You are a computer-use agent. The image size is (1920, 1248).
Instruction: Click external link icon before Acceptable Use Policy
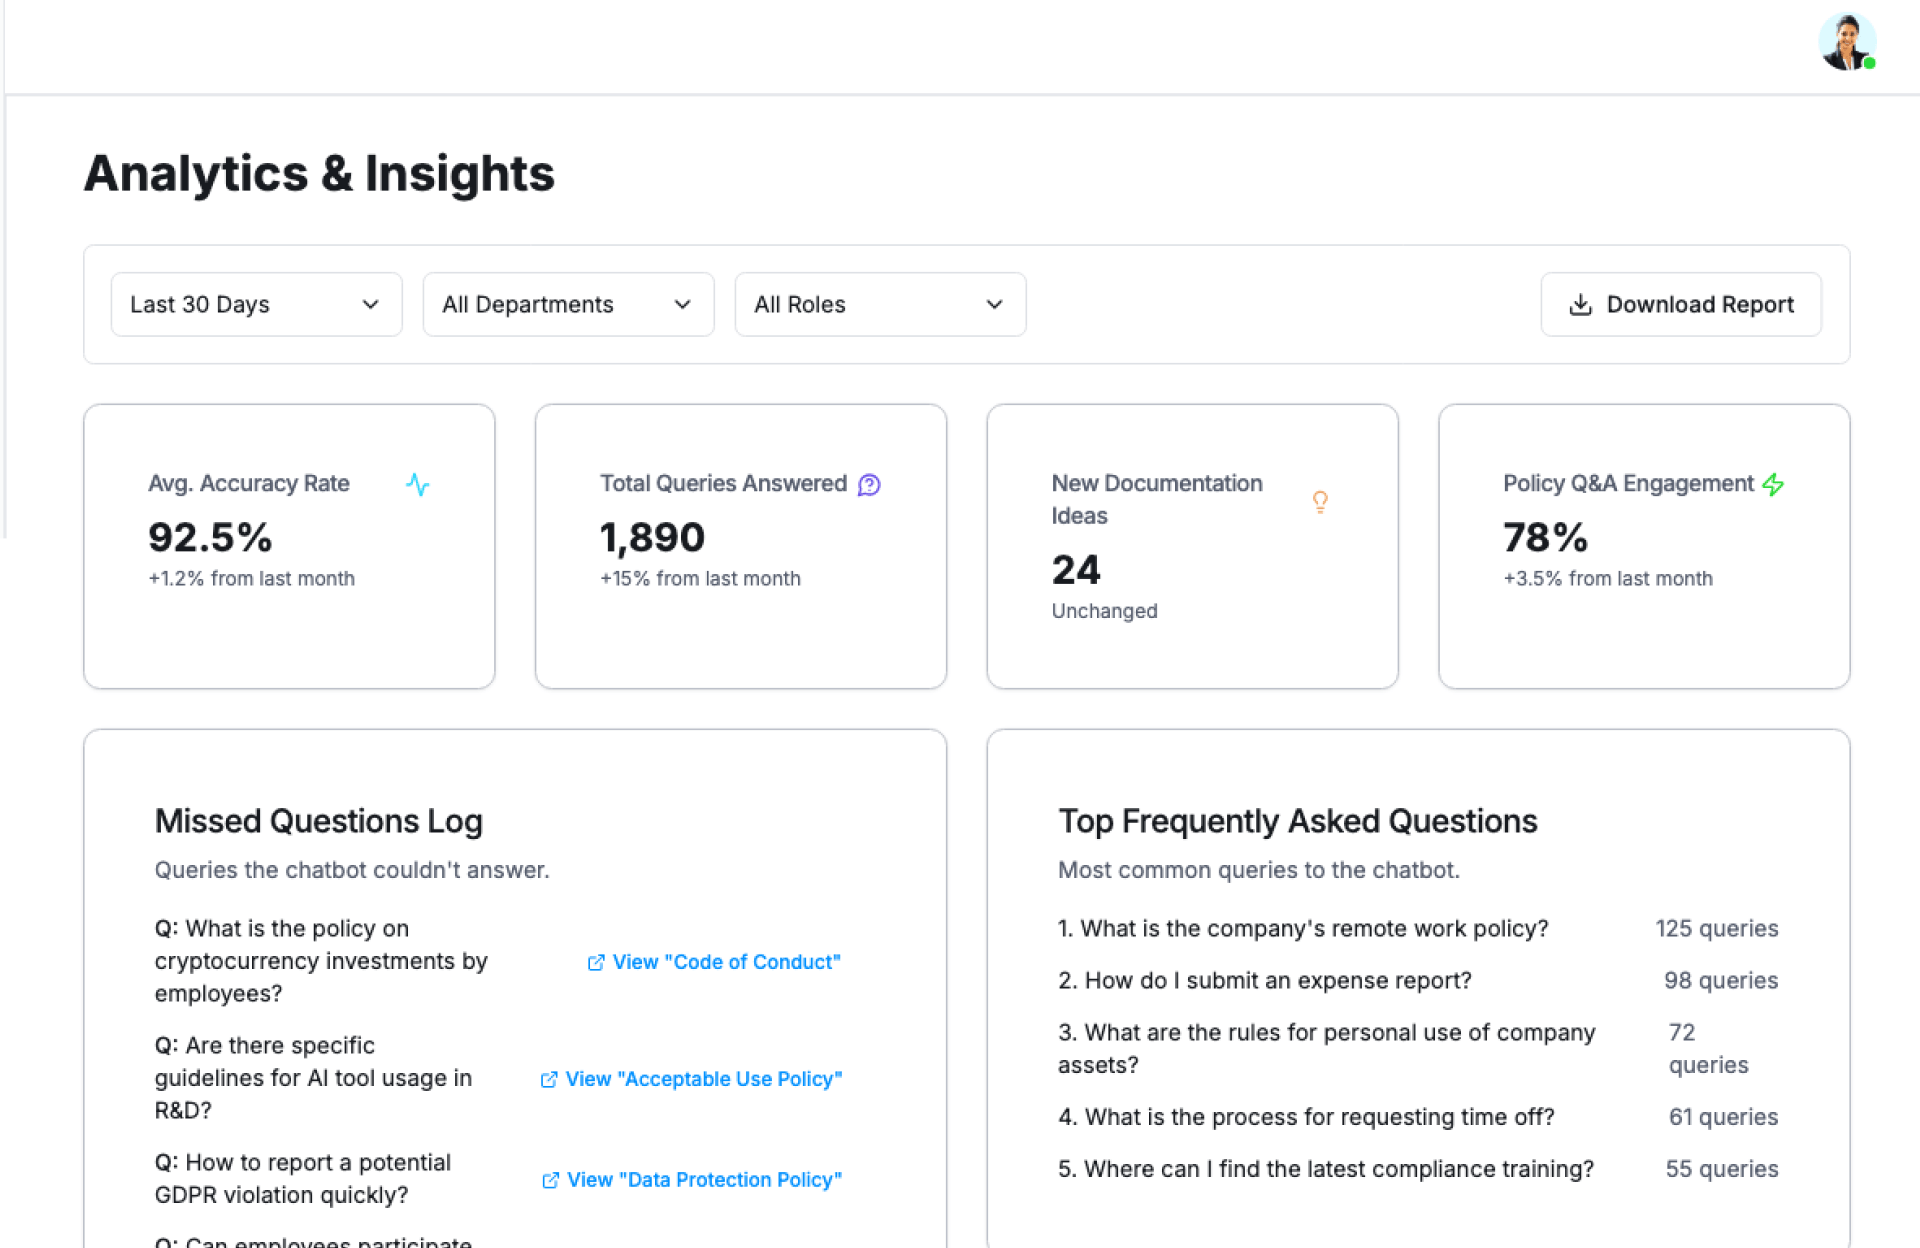pyautogui.click(x=549, y=1079)
